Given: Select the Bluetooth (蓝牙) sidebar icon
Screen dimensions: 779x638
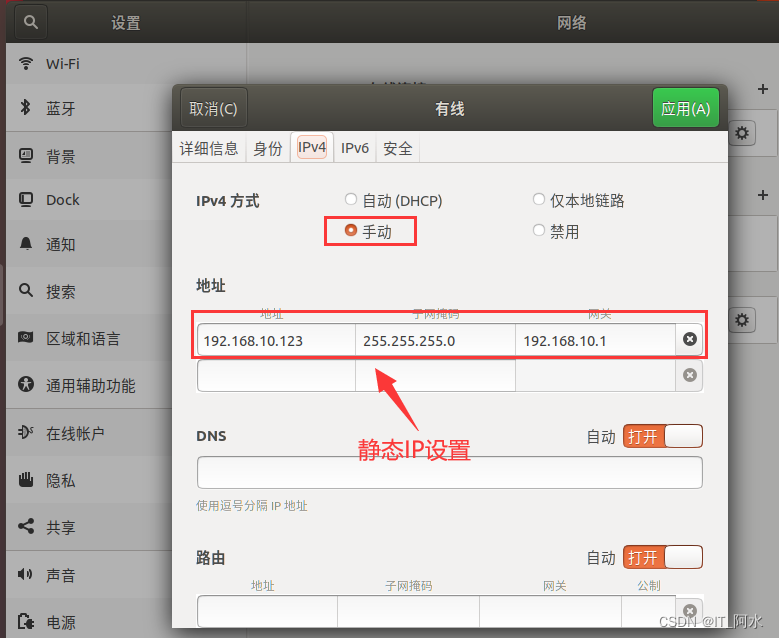Looking at the screenshot, I should [25, 107].
